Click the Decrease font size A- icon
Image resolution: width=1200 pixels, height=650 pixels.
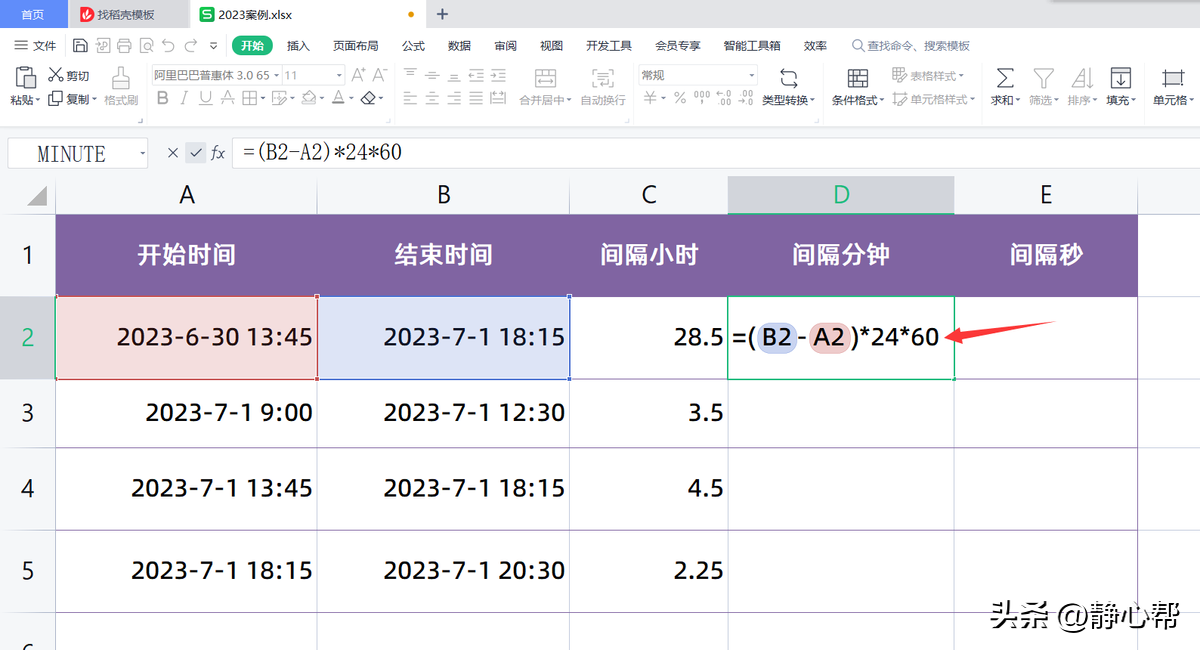(x=380, y=75)
